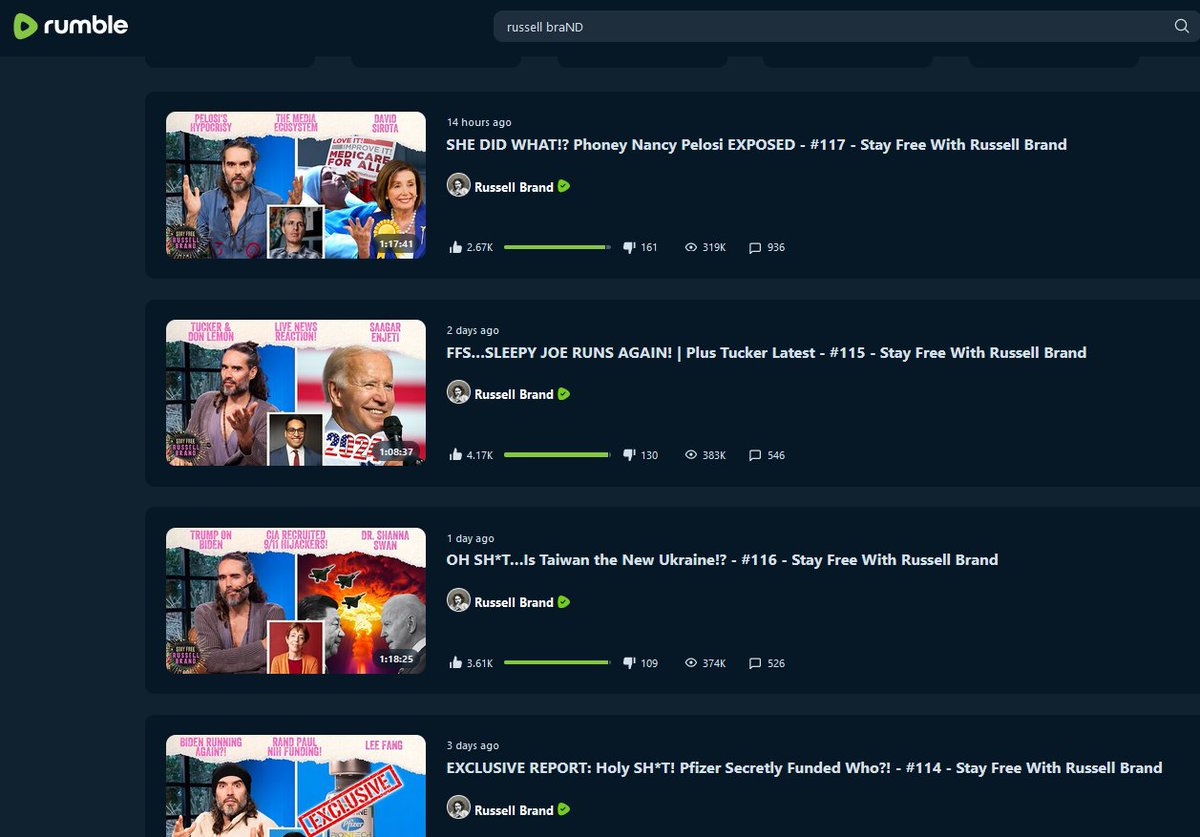Click the search magnifier icon
This screenshot has width=1200, height=837.
tap(1181, 27)
